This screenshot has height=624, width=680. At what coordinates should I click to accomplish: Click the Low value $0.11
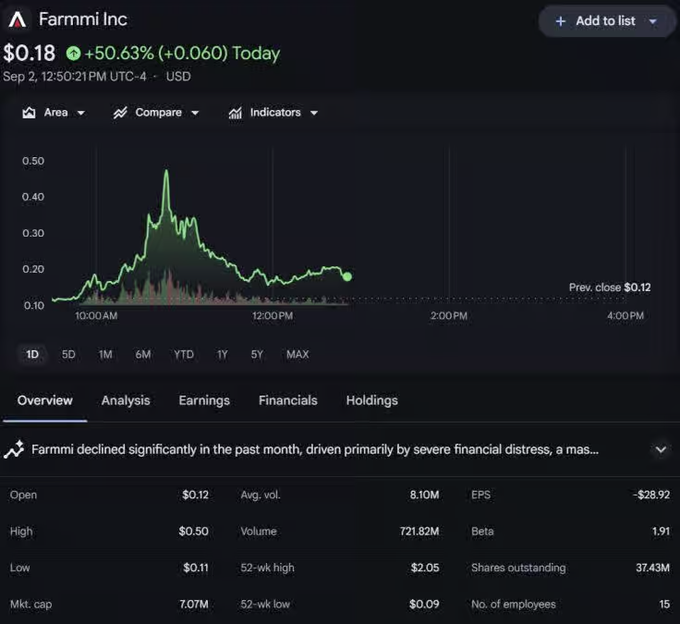click(196, 568)
